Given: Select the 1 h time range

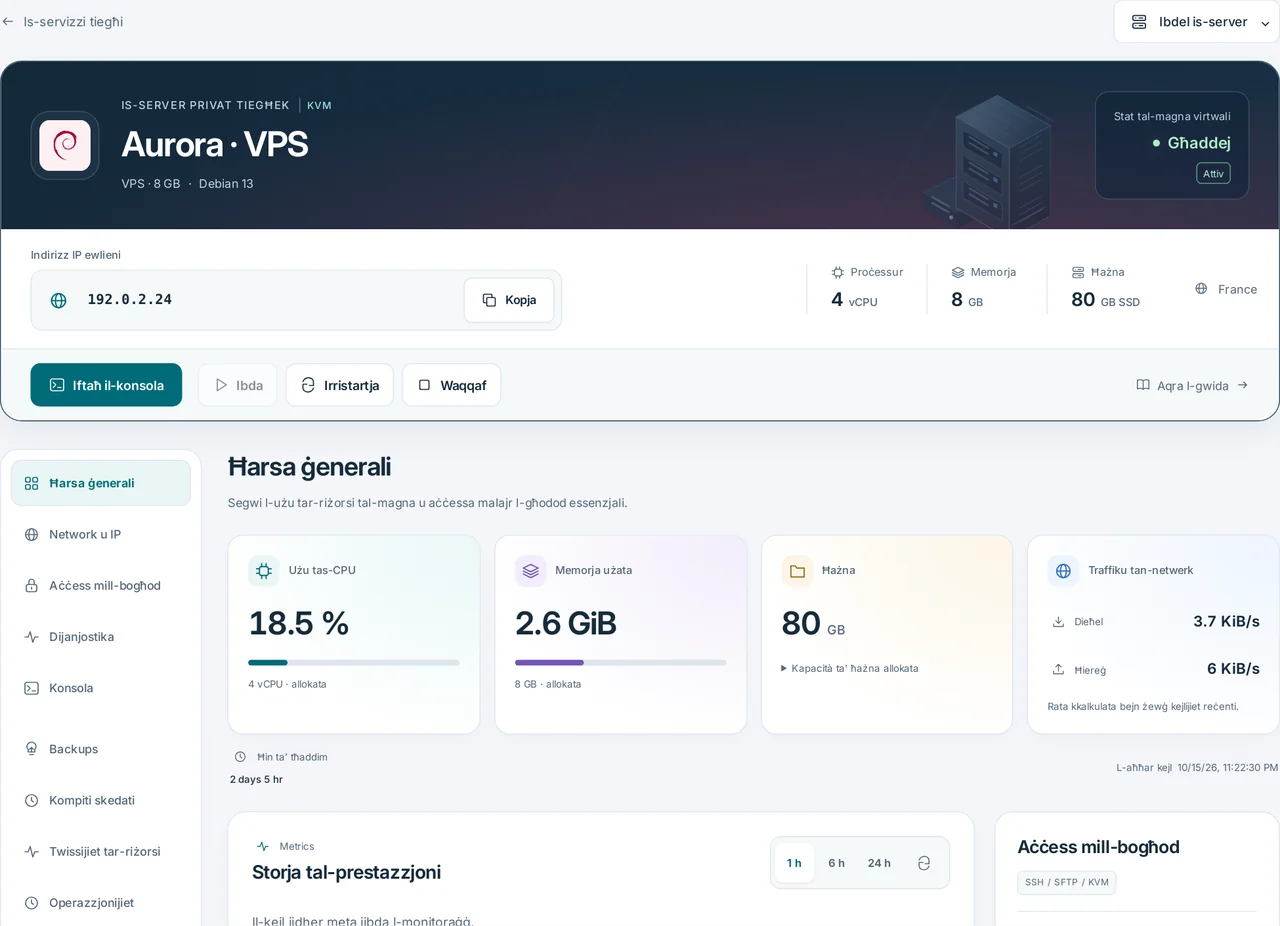Looking at the screenshot, I should (794, 863).
